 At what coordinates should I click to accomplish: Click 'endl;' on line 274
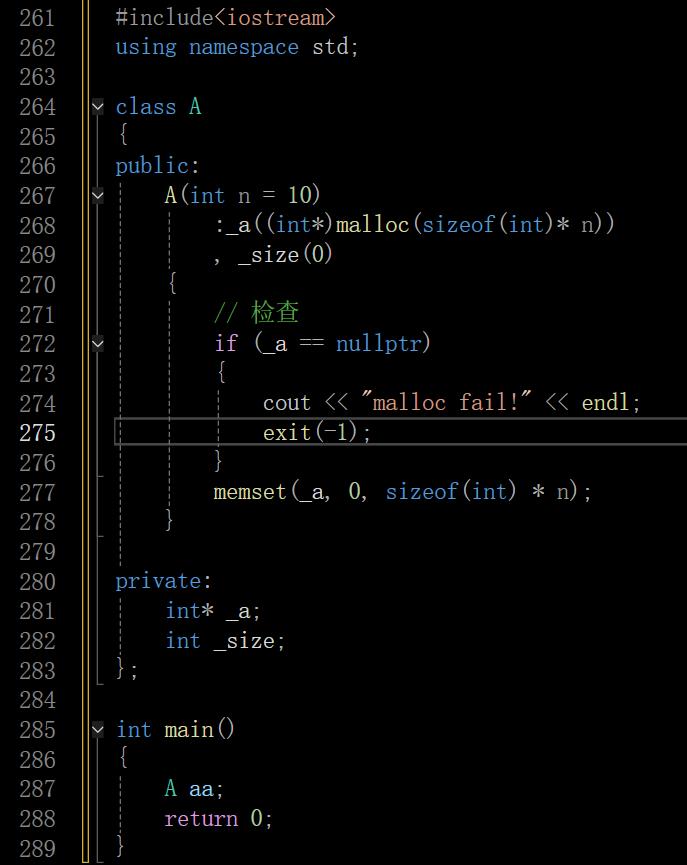click(611, 403)
